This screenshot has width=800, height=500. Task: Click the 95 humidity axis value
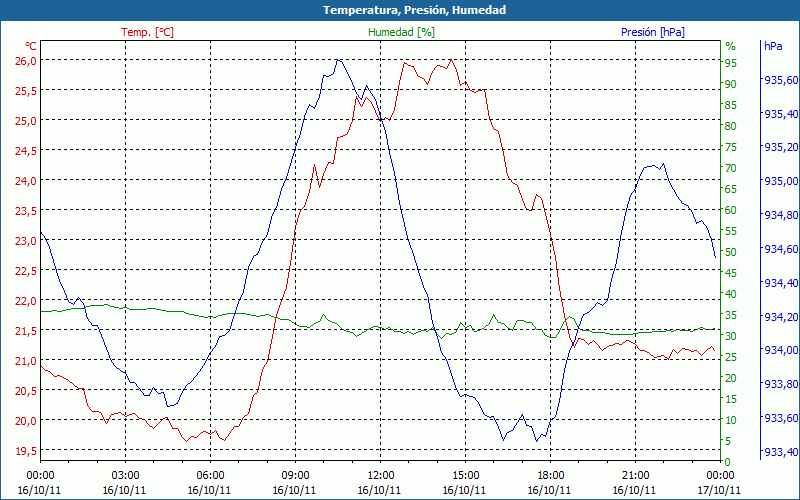click(x=731, y=63)
